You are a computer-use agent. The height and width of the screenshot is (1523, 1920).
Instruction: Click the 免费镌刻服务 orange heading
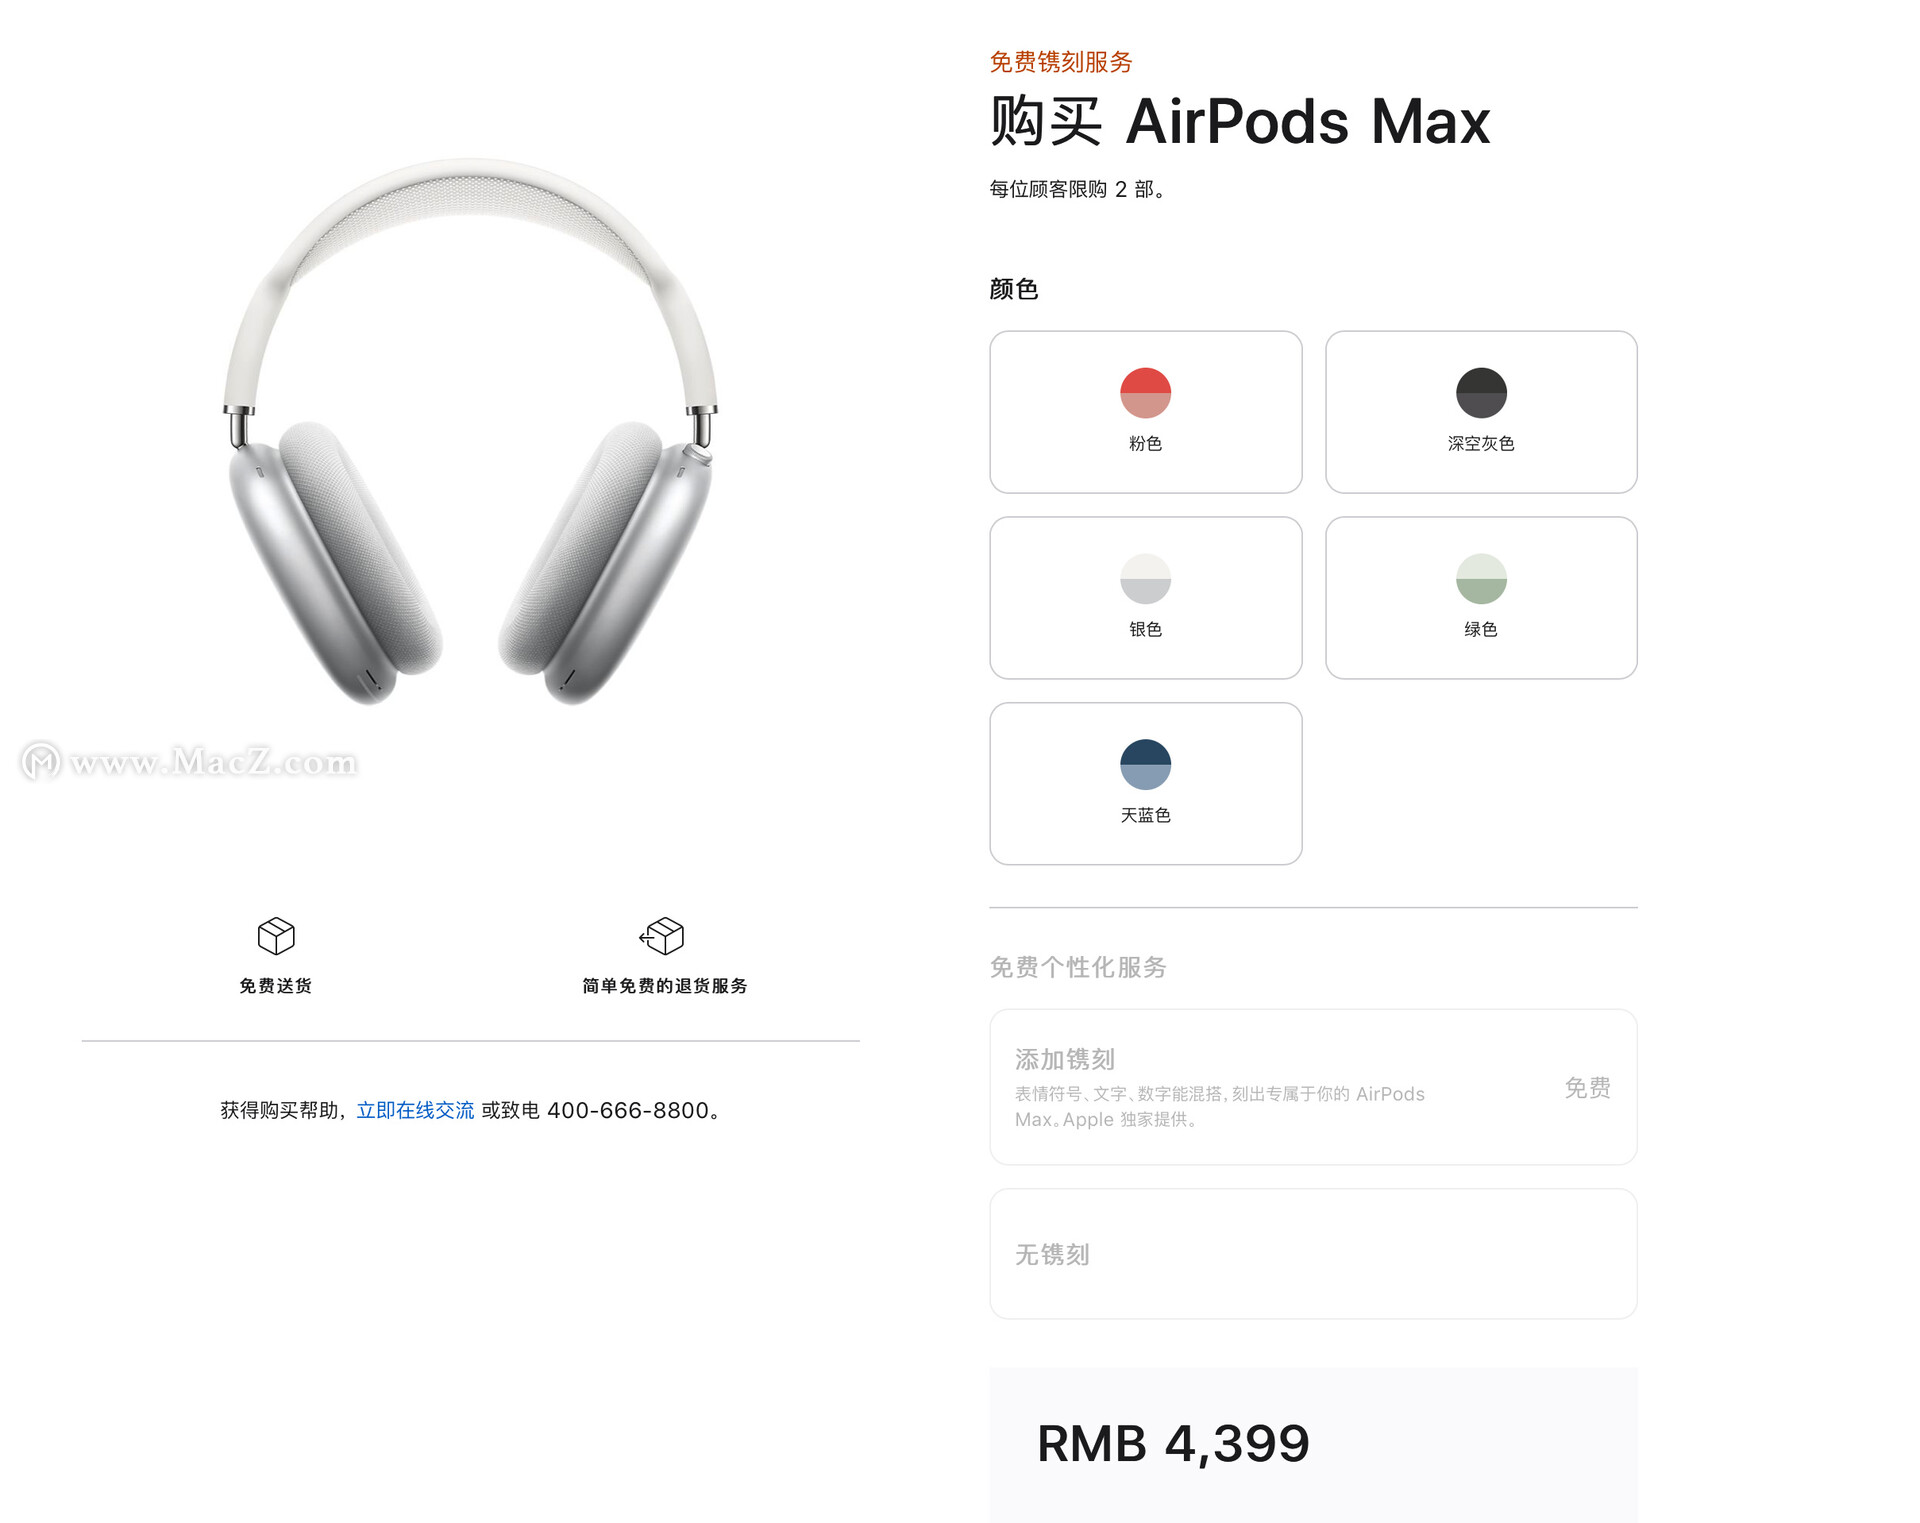click(x=1060, y=62)
